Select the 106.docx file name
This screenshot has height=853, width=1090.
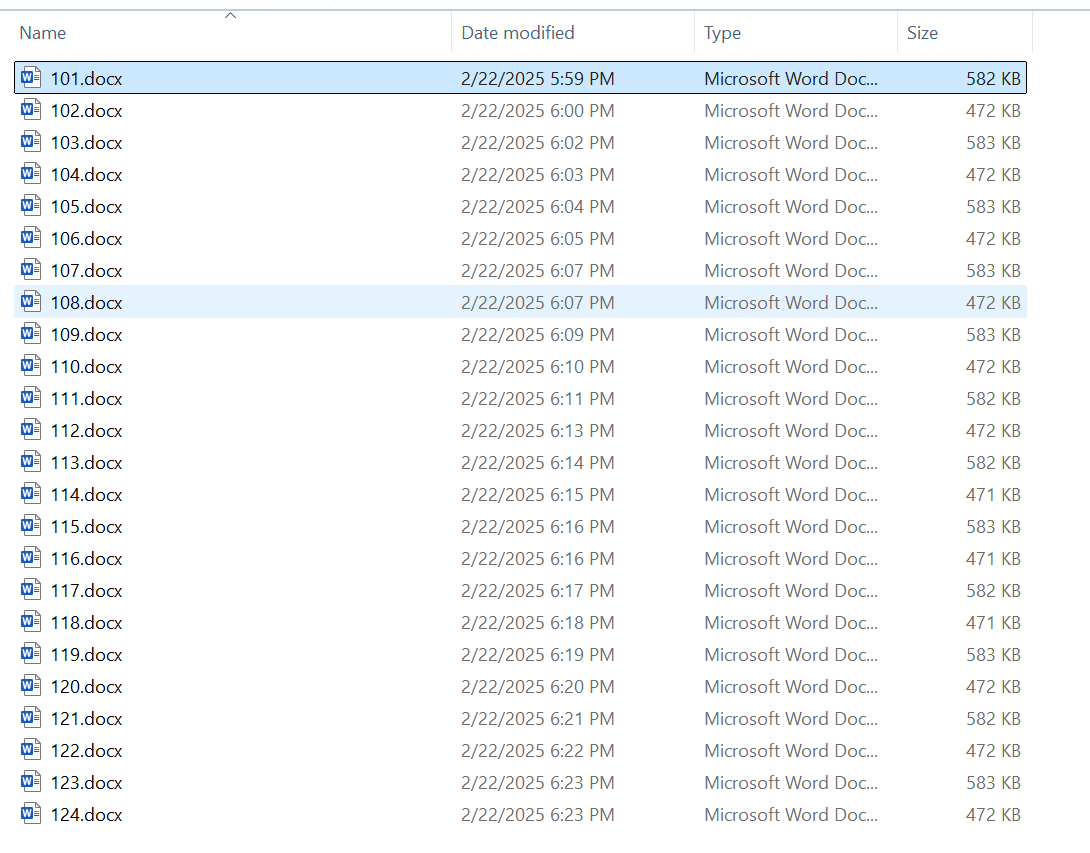point(86,238)
